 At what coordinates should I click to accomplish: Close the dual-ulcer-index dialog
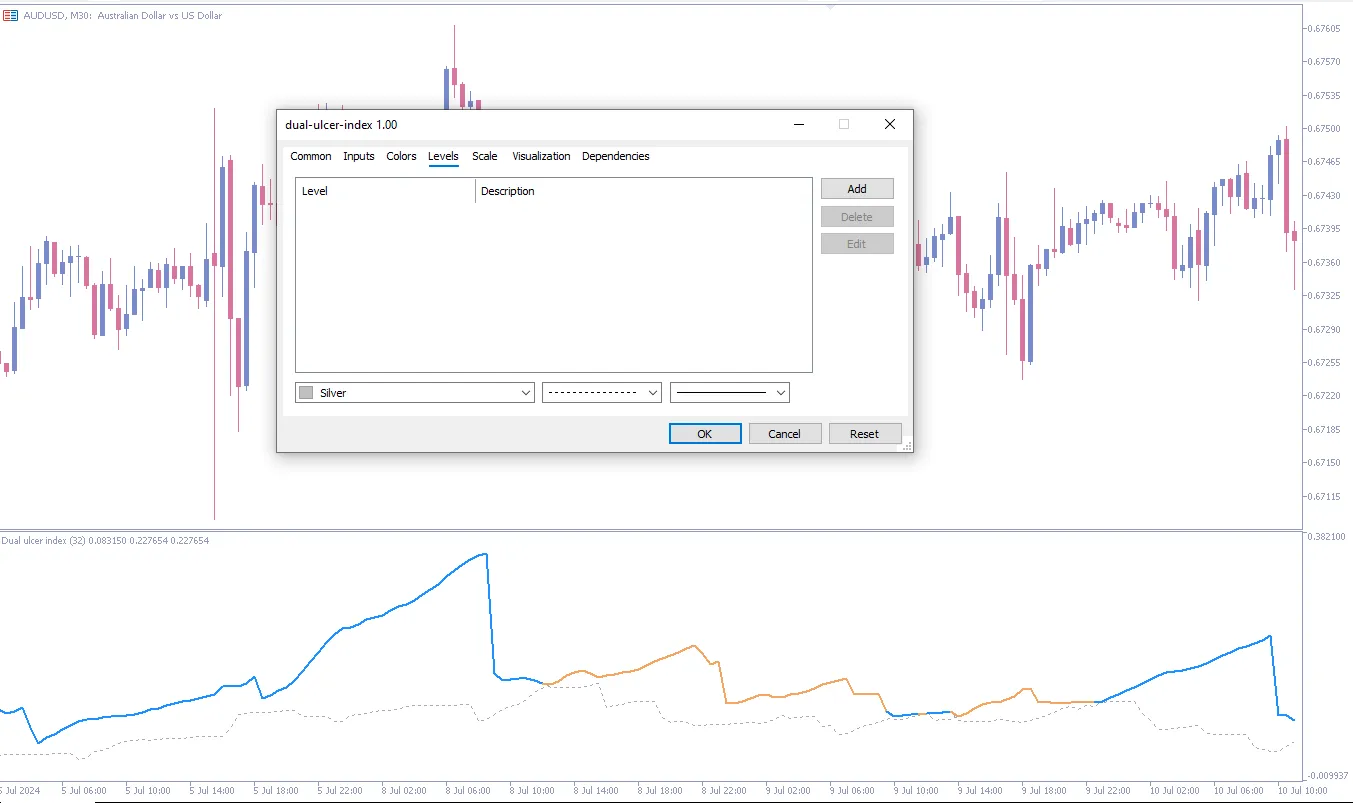[889, 124]
